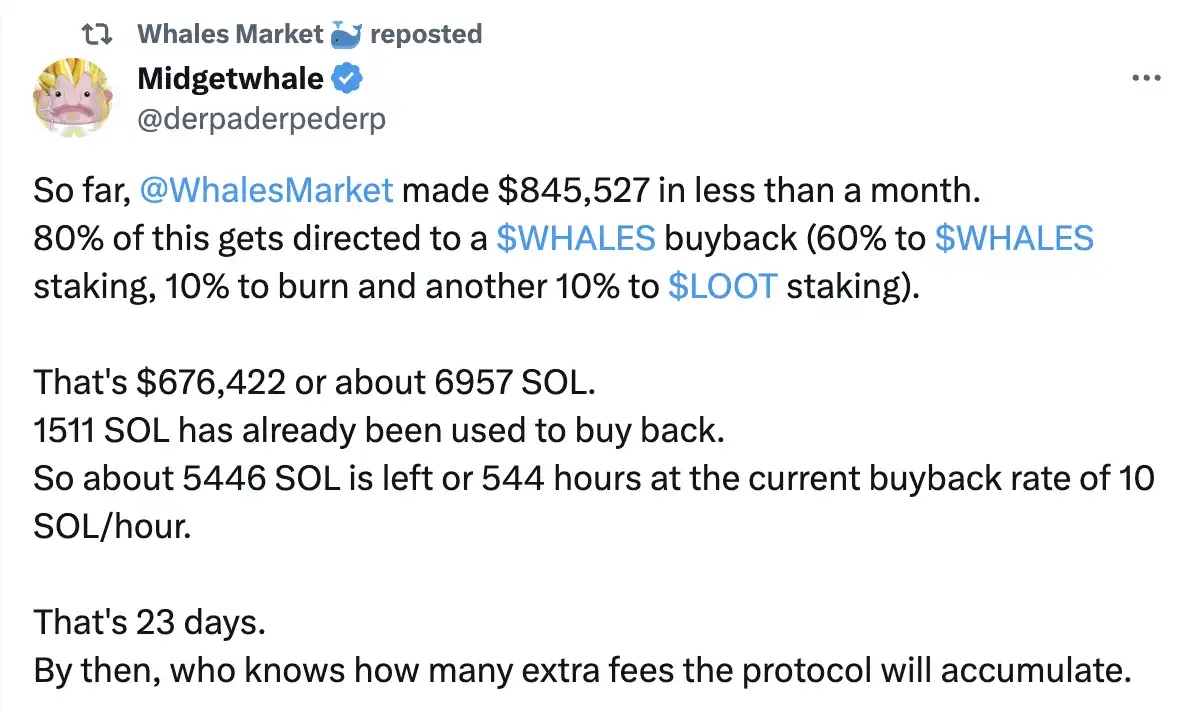Click the 'reposted' label text
This screenshot has width=1196, height=712.
[426, 34]
